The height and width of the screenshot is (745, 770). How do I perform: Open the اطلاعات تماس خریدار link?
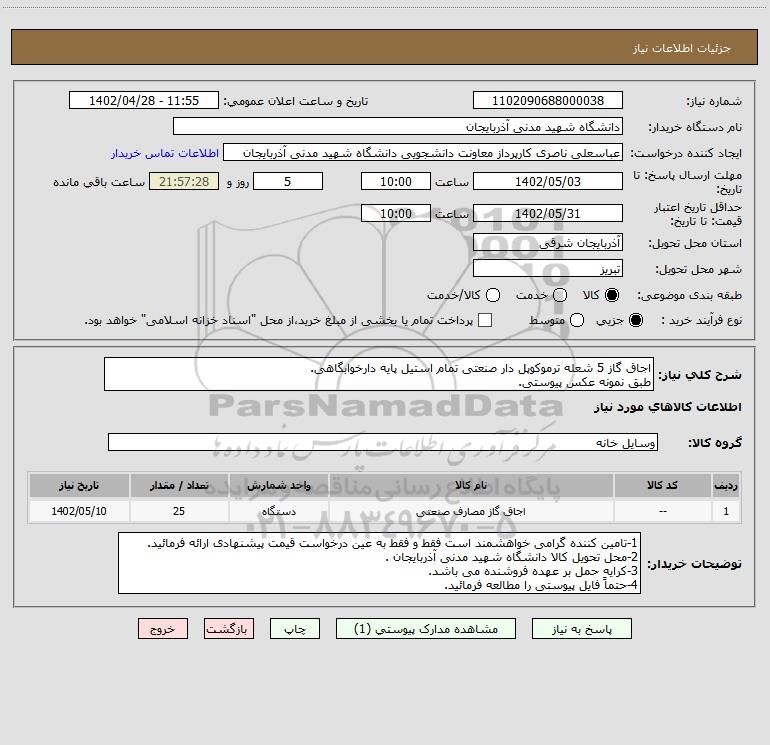(165, 153)
